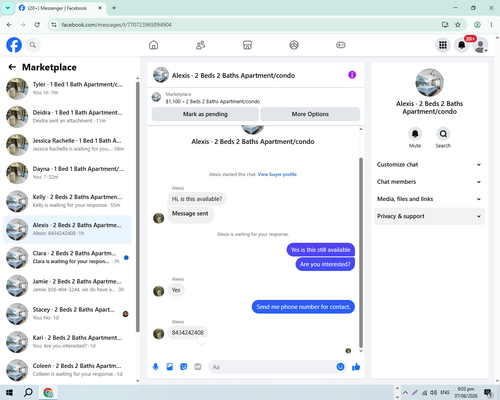Screen dimensions: 500x400
Task: Show hidden system tray icons chevron
Action: click(x=405, y=392)
